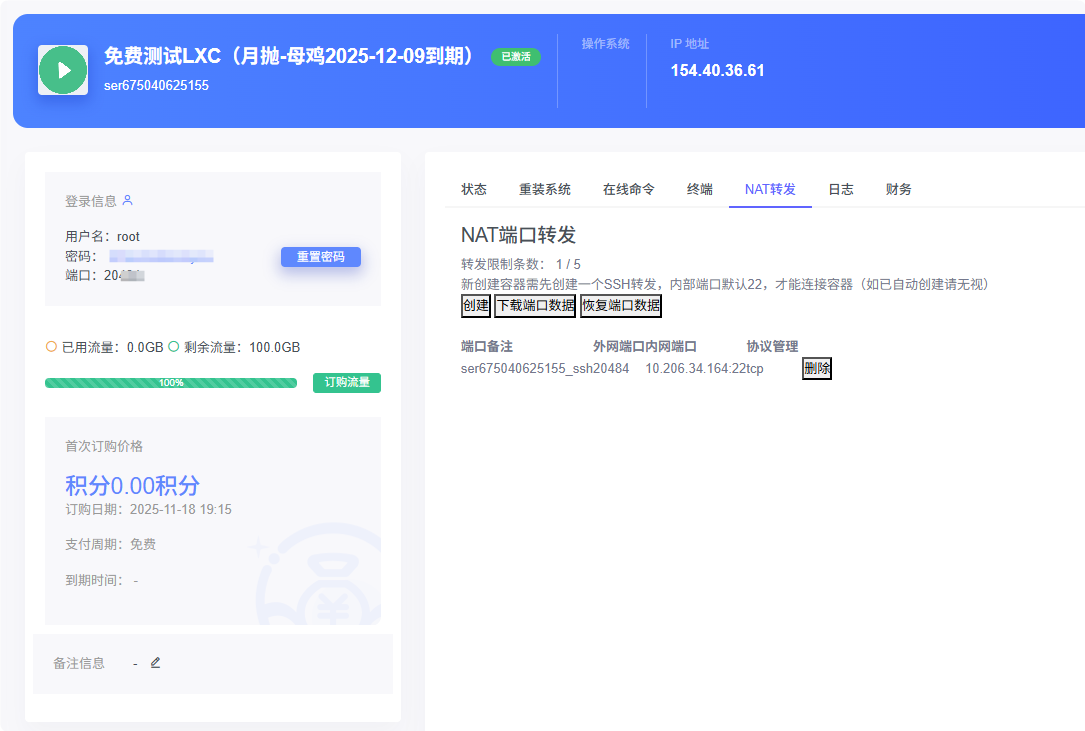
Task: Open the 在线命令 tab
Action: tap(629, 189)
